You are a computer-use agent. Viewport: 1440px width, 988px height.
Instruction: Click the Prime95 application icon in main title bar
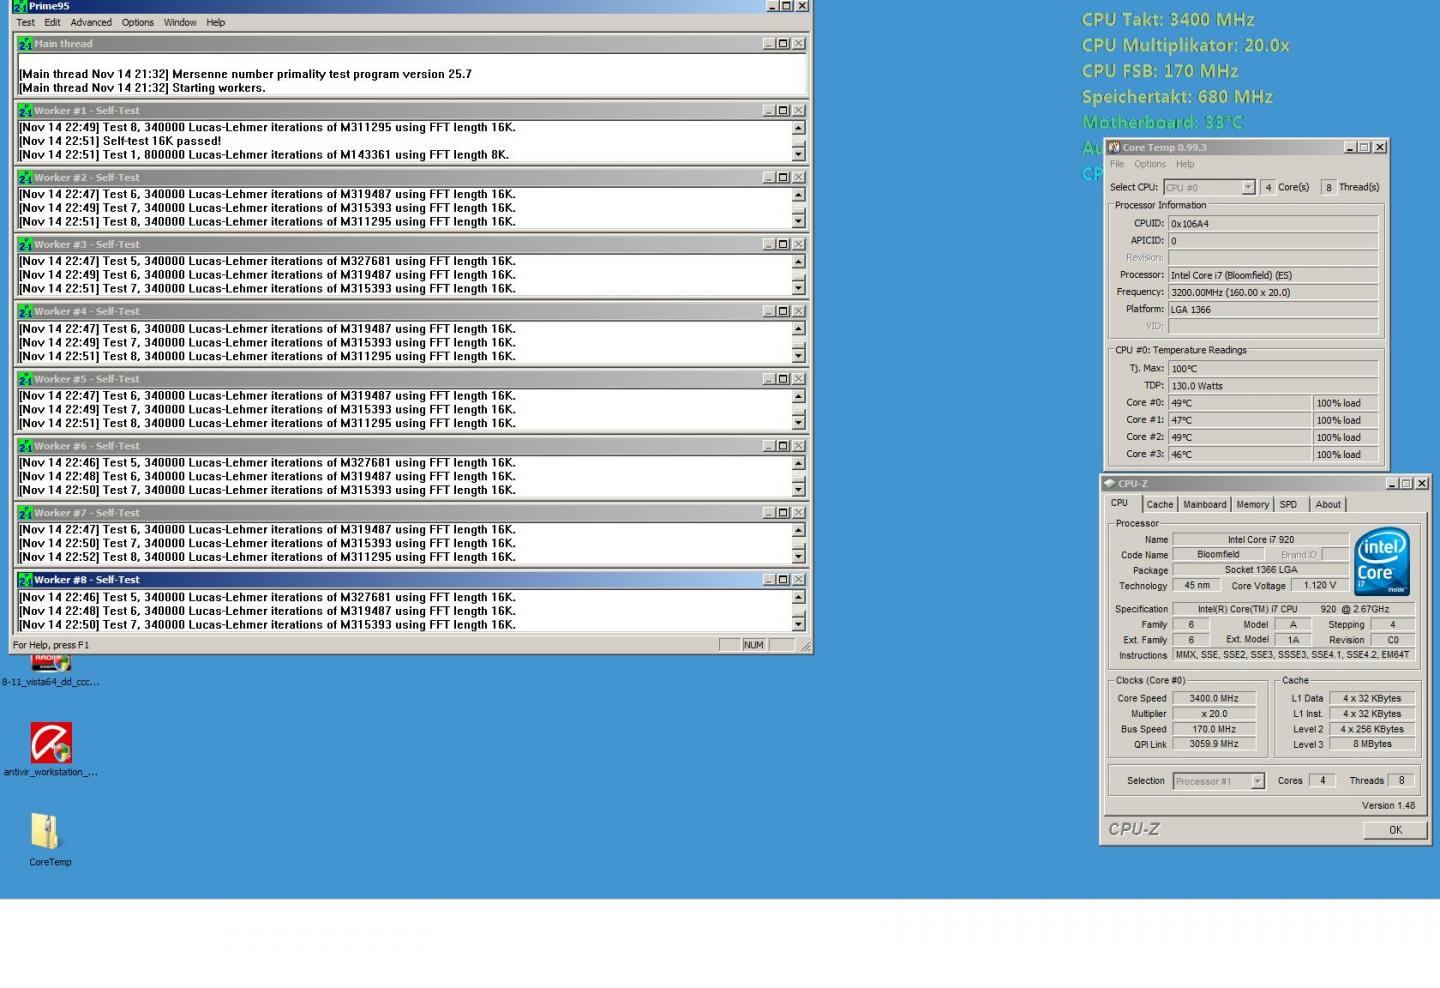(x=19, y=6)
